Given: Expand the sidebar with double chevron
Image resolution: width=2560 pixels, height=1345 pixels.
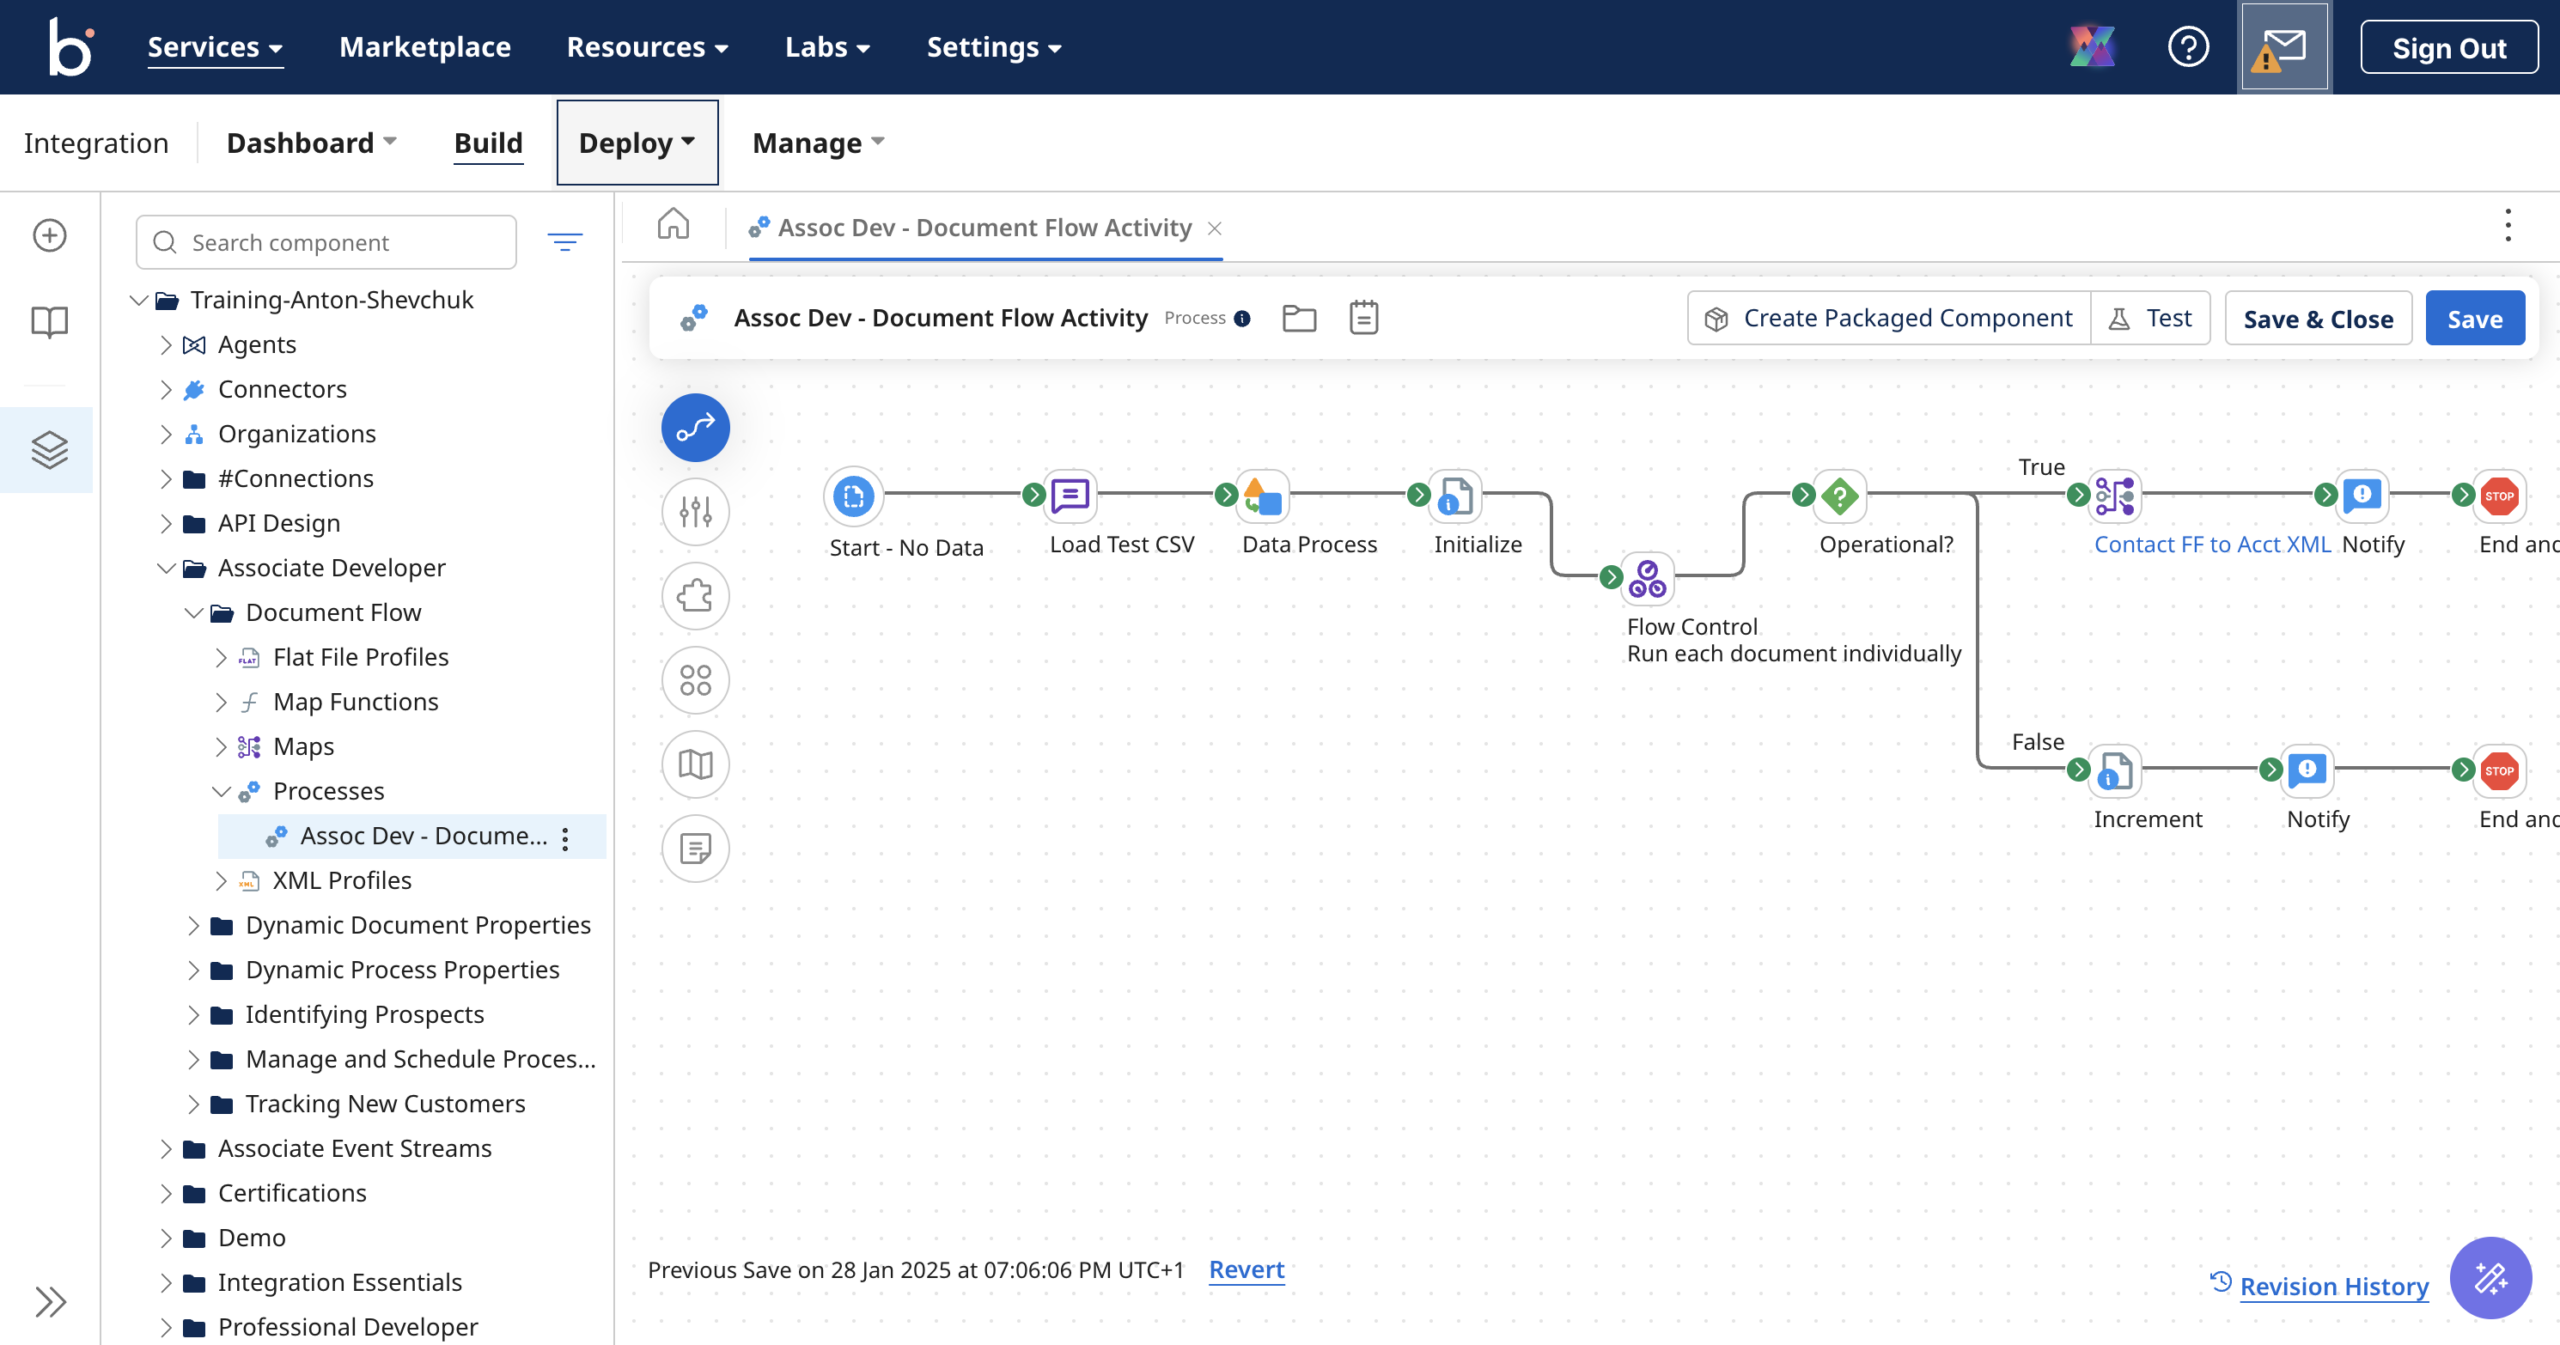Looking at the screenshot, I should (49, 1301).
